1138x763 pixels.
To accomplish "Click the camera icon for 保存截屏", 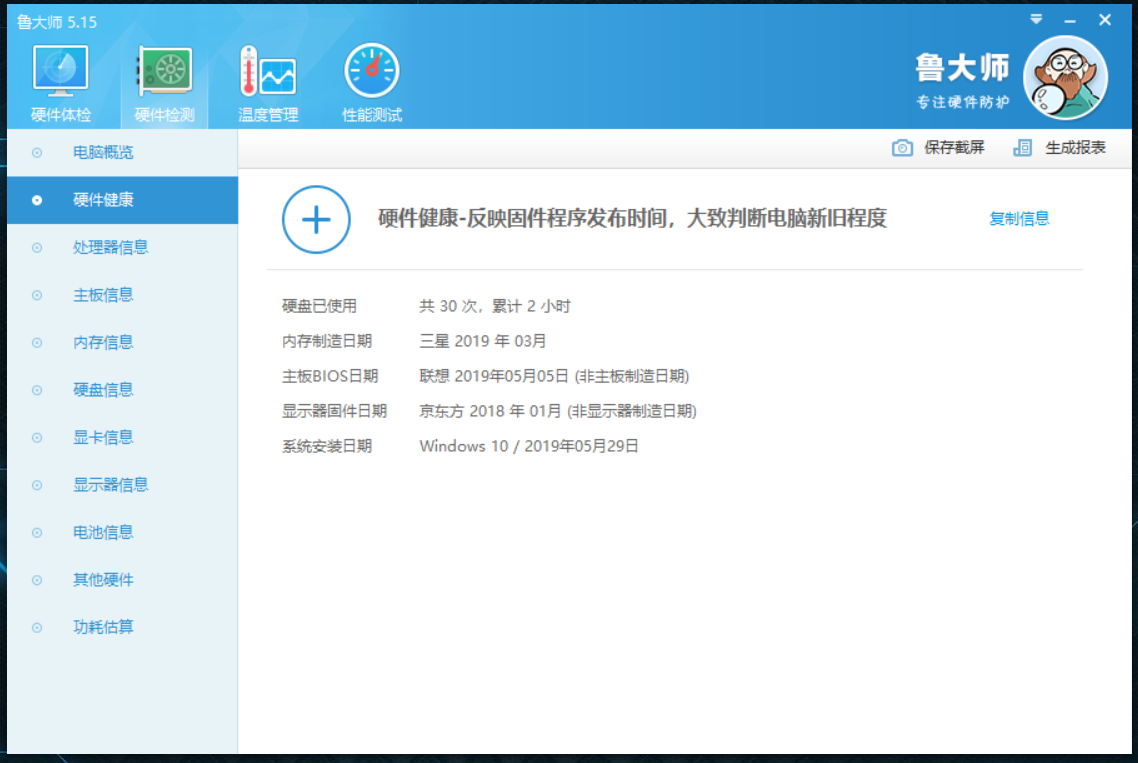I will click(902, 148).
